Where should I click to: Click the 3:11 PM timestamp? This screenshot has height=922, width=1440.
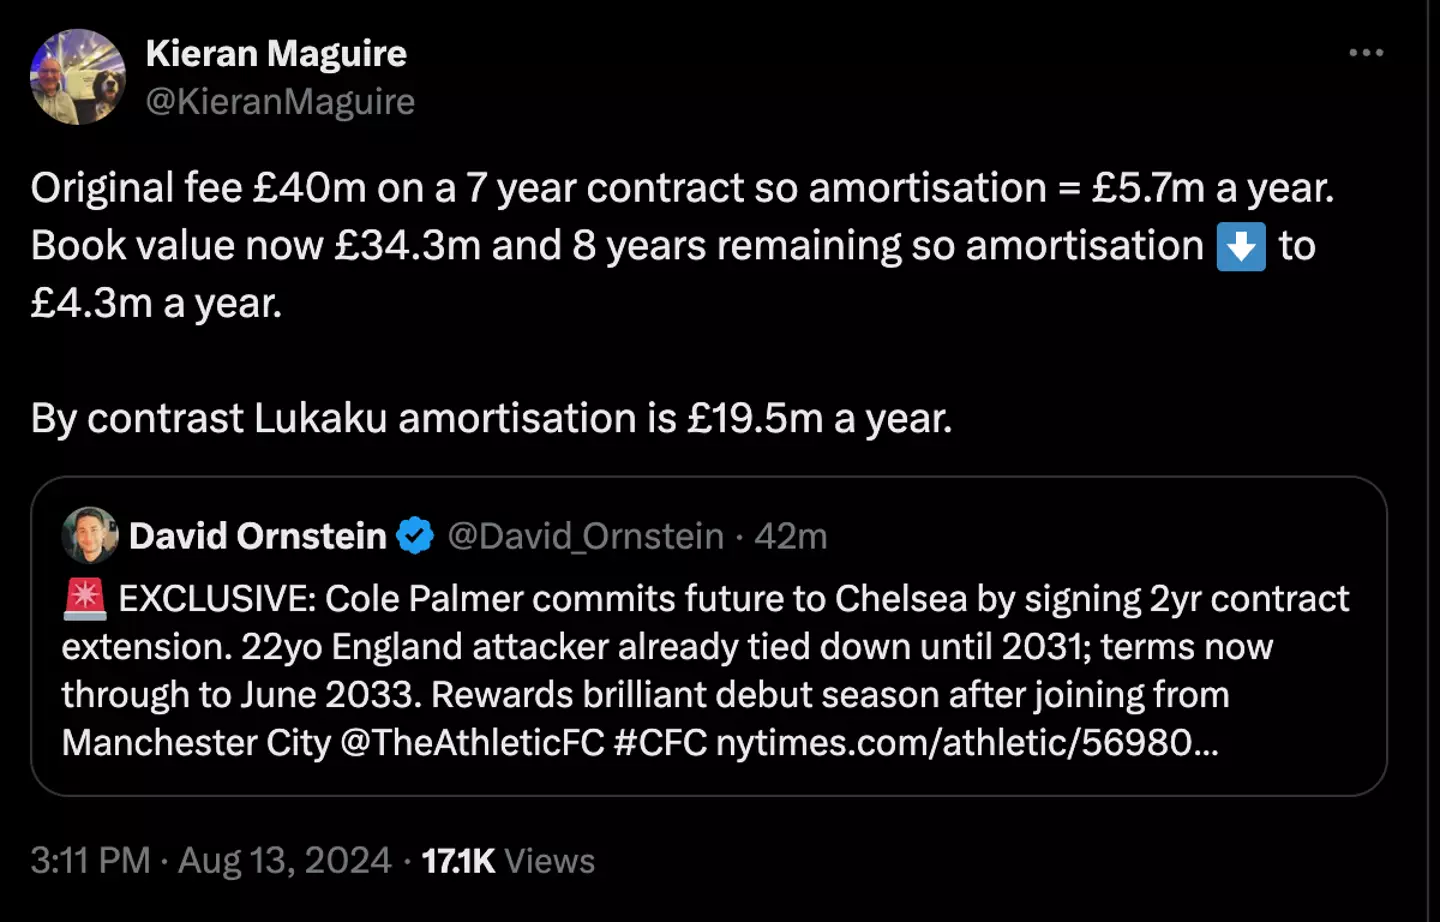click(x=90, y=861)
